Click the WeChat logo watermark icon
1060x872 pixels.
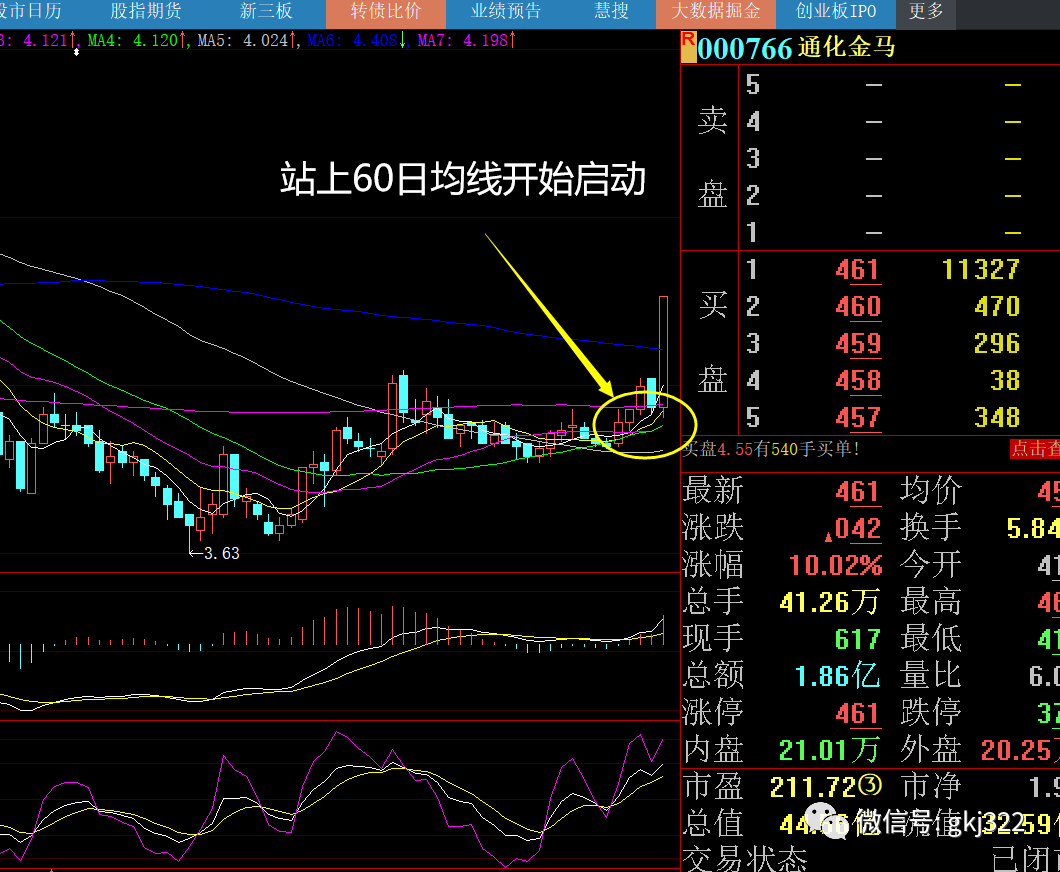tap(823, 822)
